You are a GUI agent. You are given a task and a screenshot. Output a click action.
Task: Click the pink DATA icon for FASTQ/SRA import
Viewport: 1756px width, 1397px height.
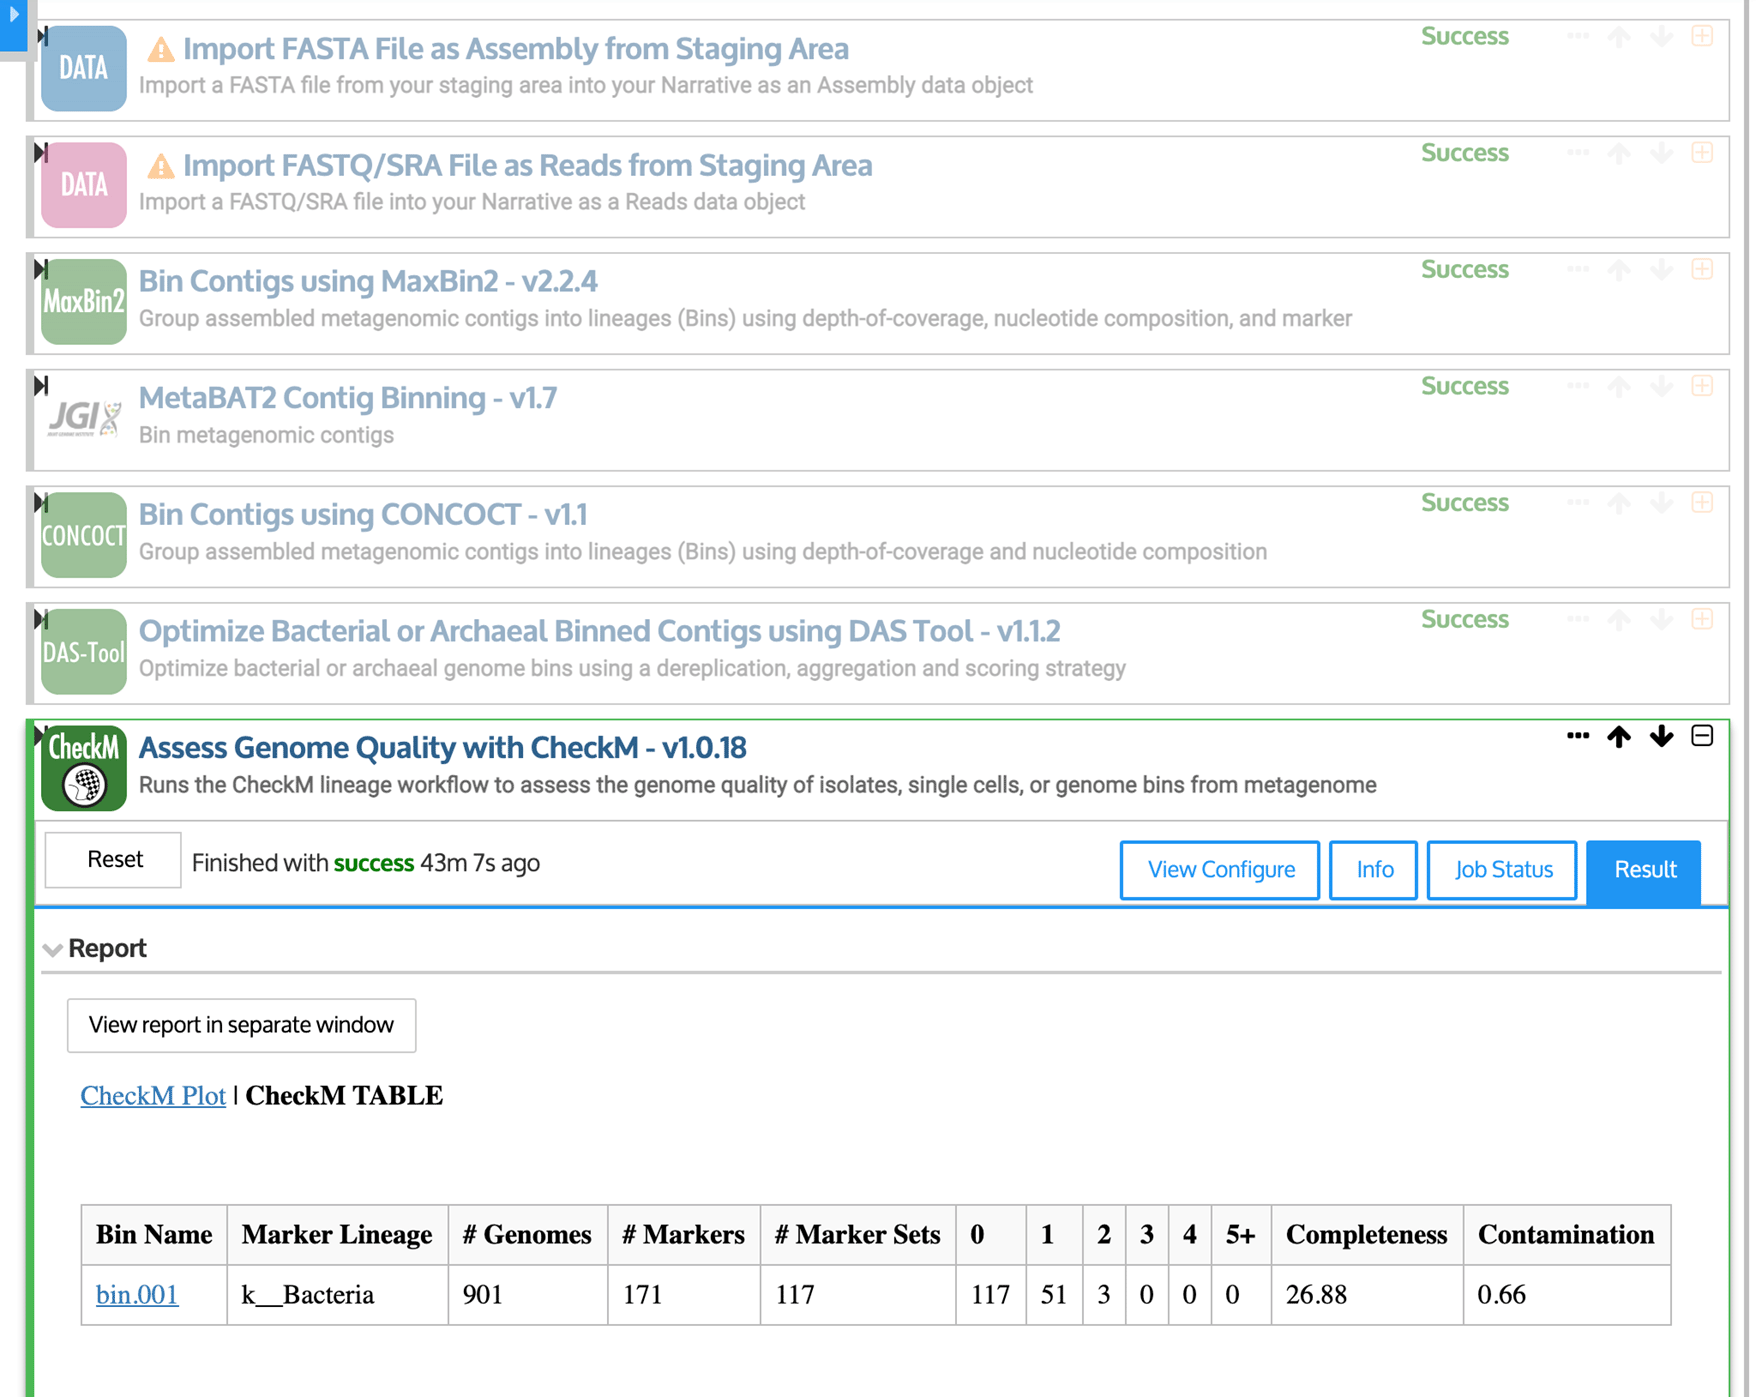click(84, 185)
